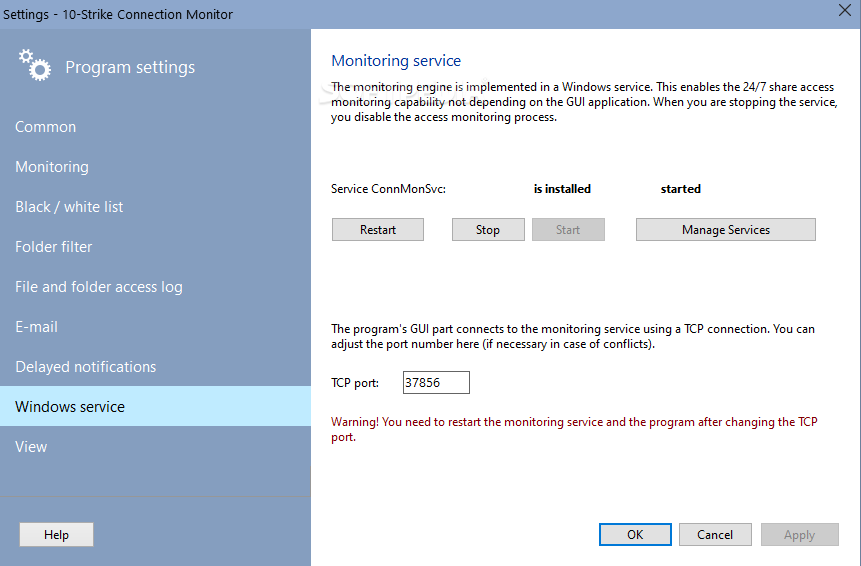Open the Monitoring settings section
The image size is (861, 566).
(155, 167)
